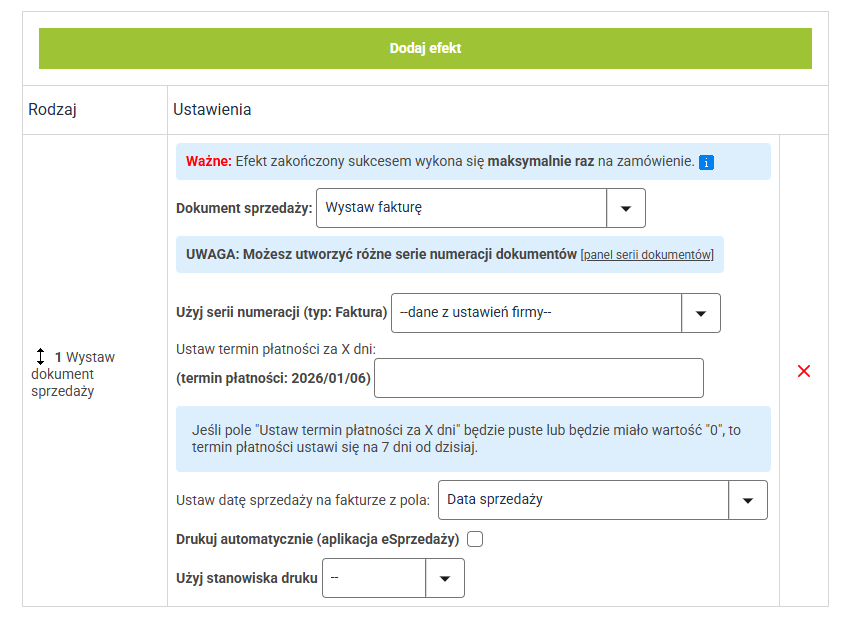The height and width of the screenshot is (620, 850).
Task: Click the payment term days input field
Action: [x=538, y=378]
